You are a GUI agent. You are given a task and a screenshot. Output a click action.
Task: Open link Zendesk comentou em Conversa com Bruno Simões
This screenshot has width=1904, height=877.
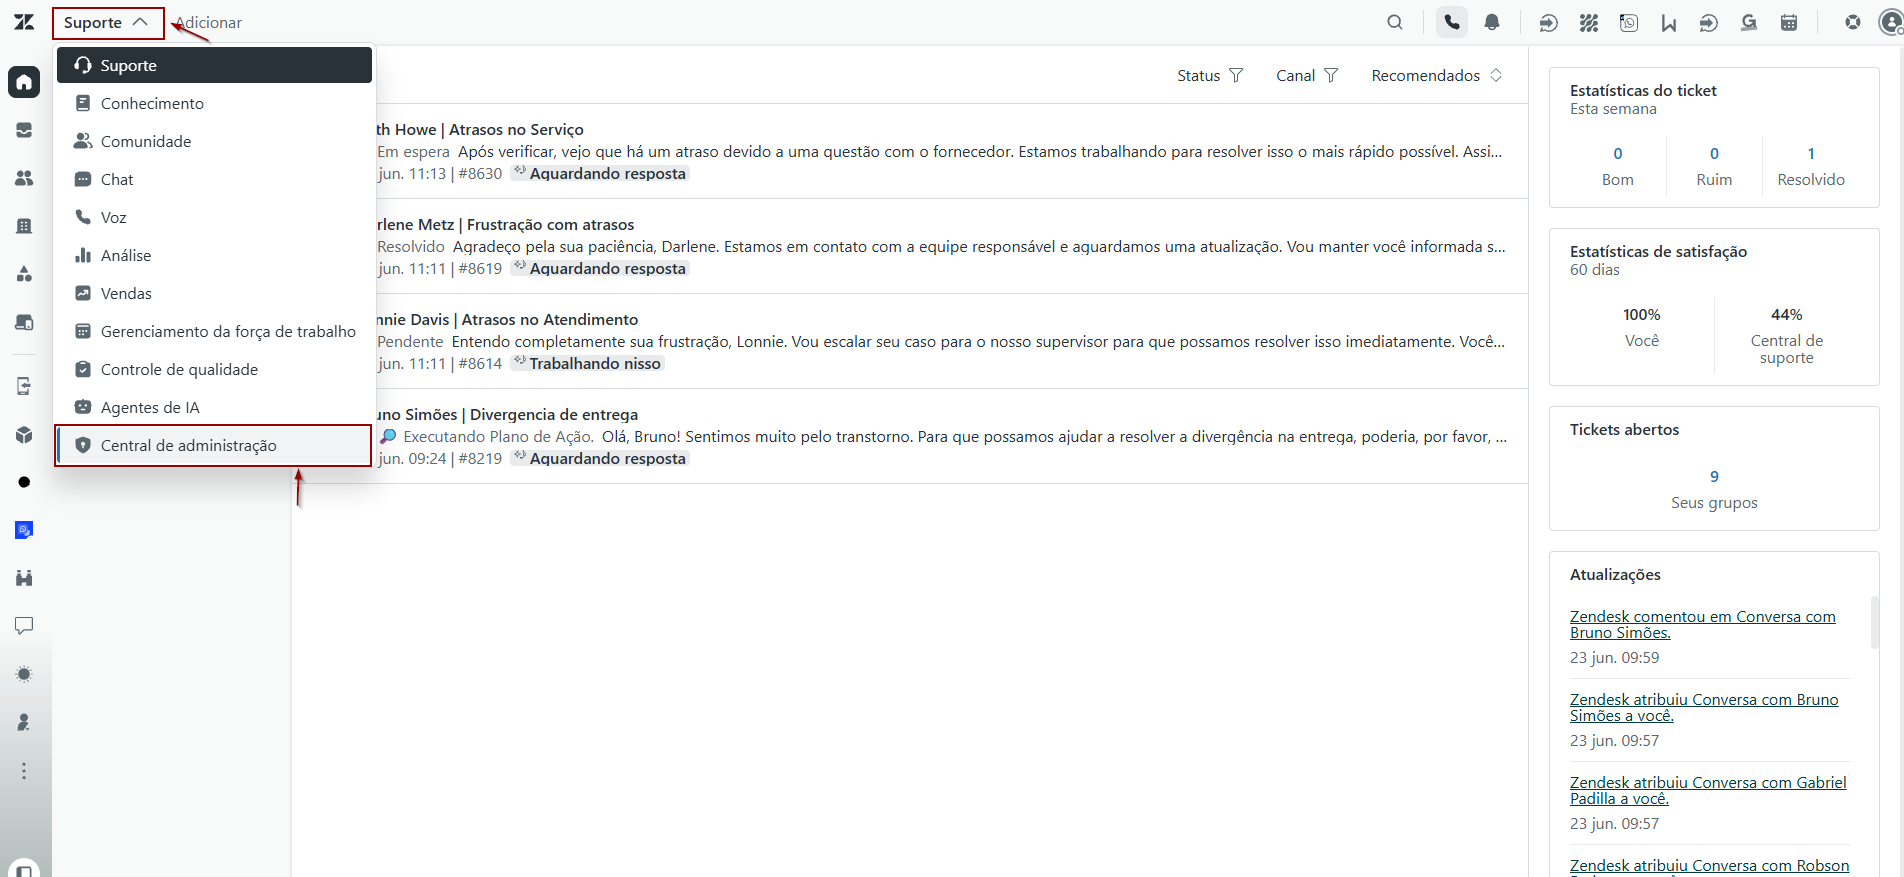tap(1702, 624)
